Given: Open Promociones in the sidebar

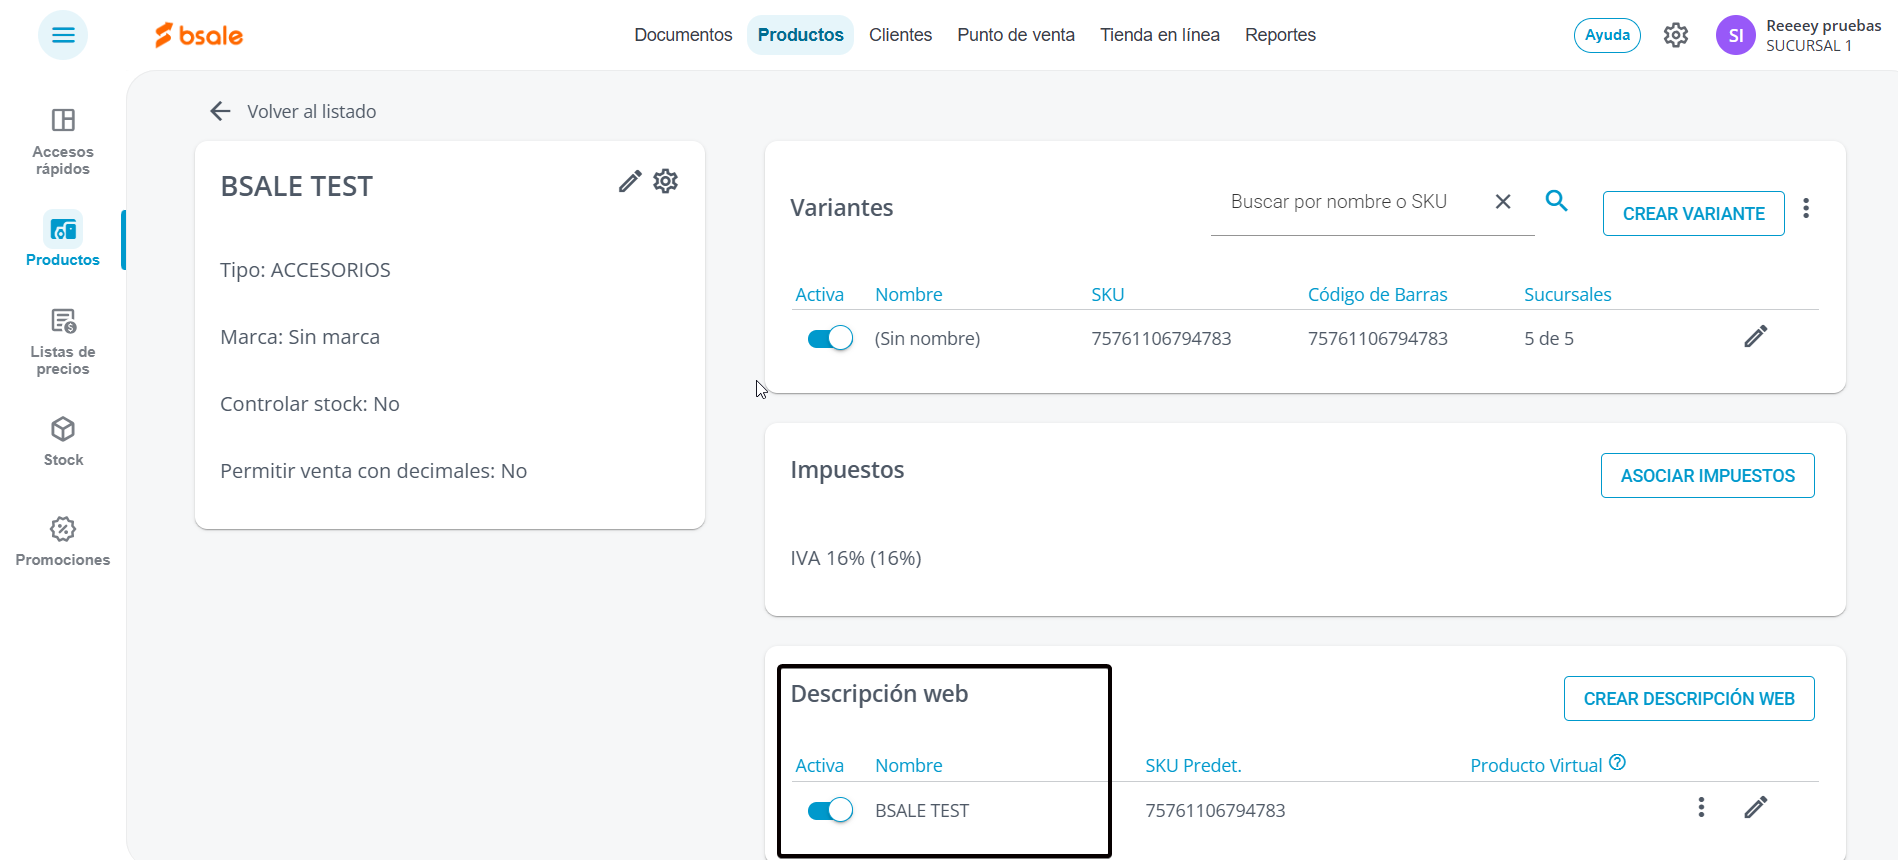Looking at the screenshot, I should 63,541.
